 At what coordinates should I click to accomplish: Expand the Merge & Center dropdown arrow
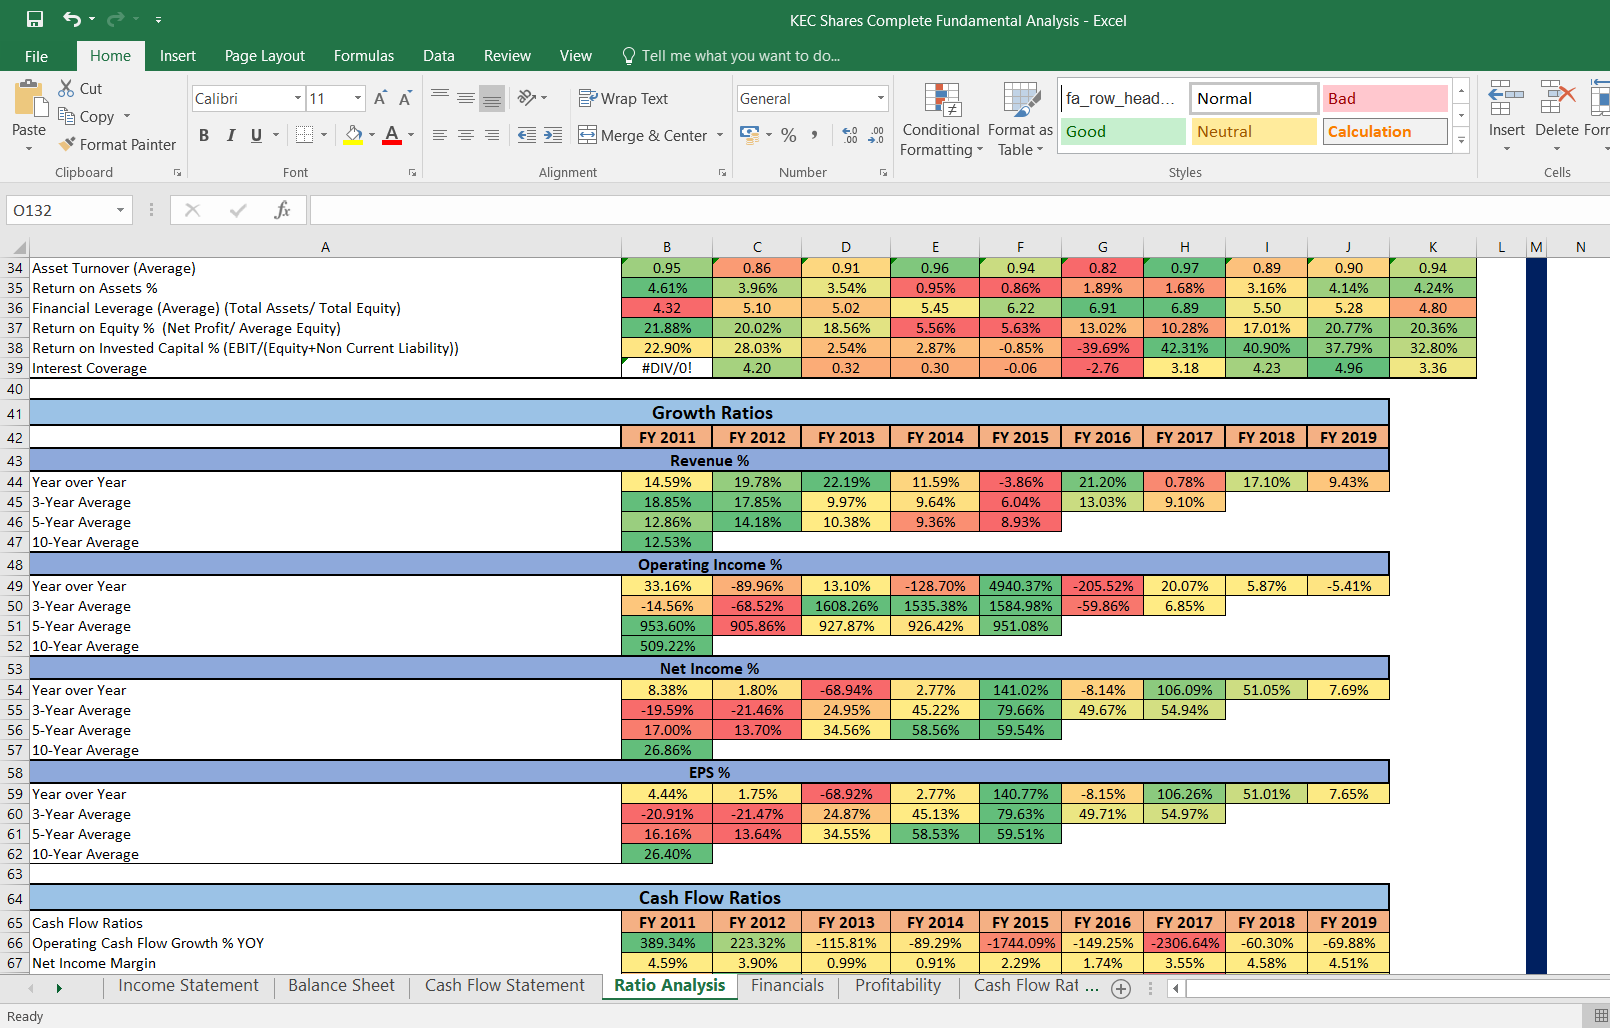[x=720, y=135]
